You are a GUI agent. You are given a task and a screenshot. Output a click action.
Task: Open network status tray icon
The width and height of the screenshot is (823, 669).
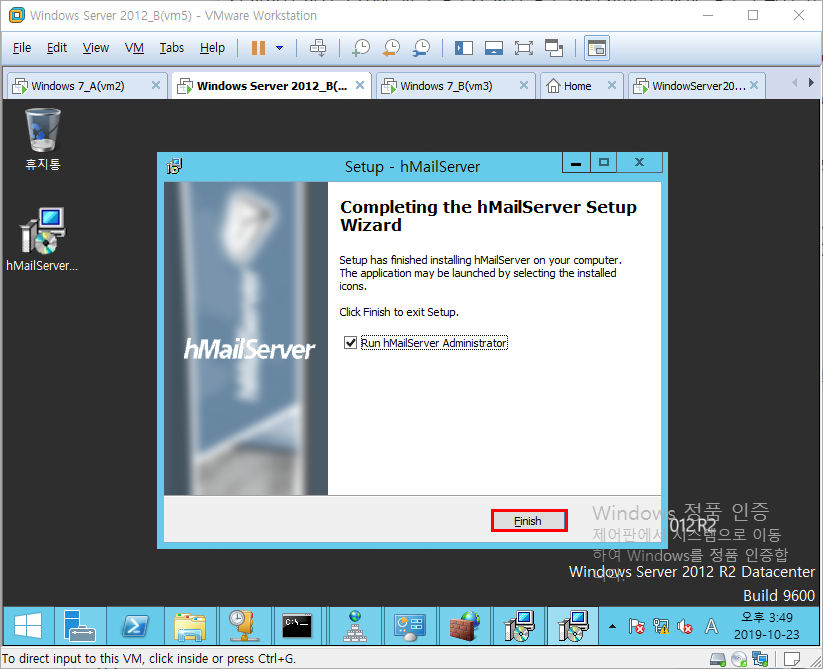pyautogui.click(x=661, y=626)
